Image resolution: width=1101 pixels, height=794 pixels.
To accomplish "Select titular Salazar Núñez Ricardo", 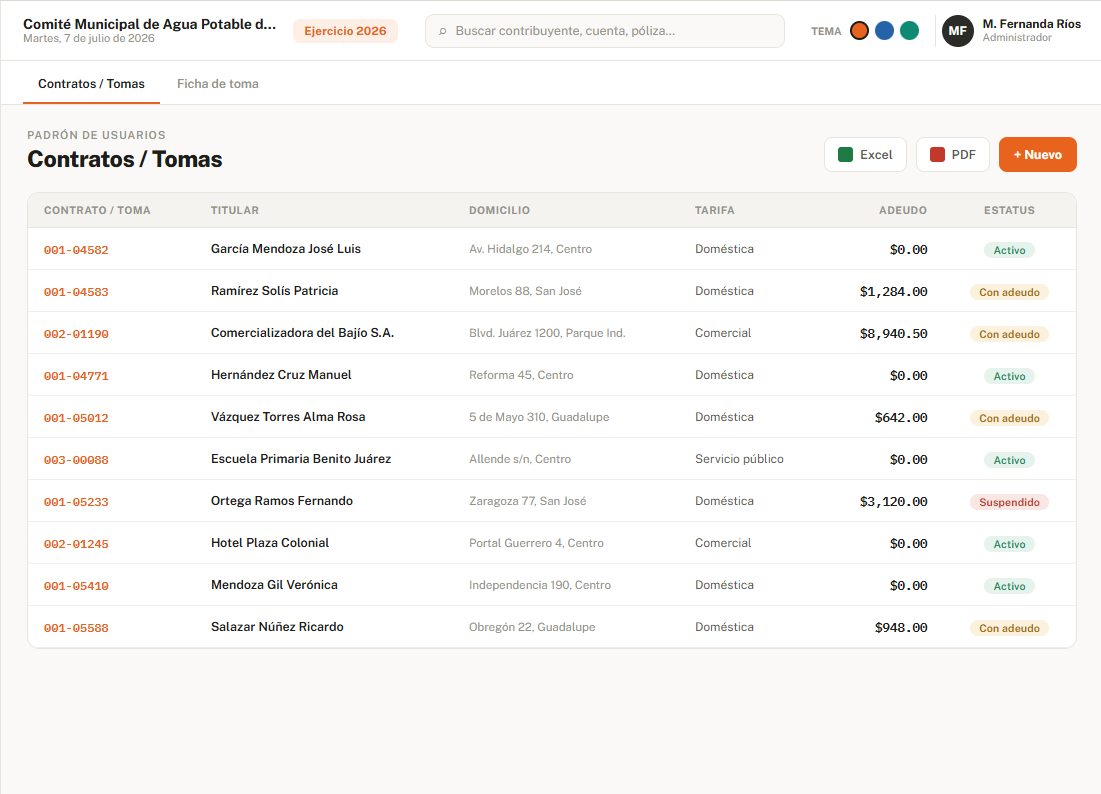I will (277, 627).
